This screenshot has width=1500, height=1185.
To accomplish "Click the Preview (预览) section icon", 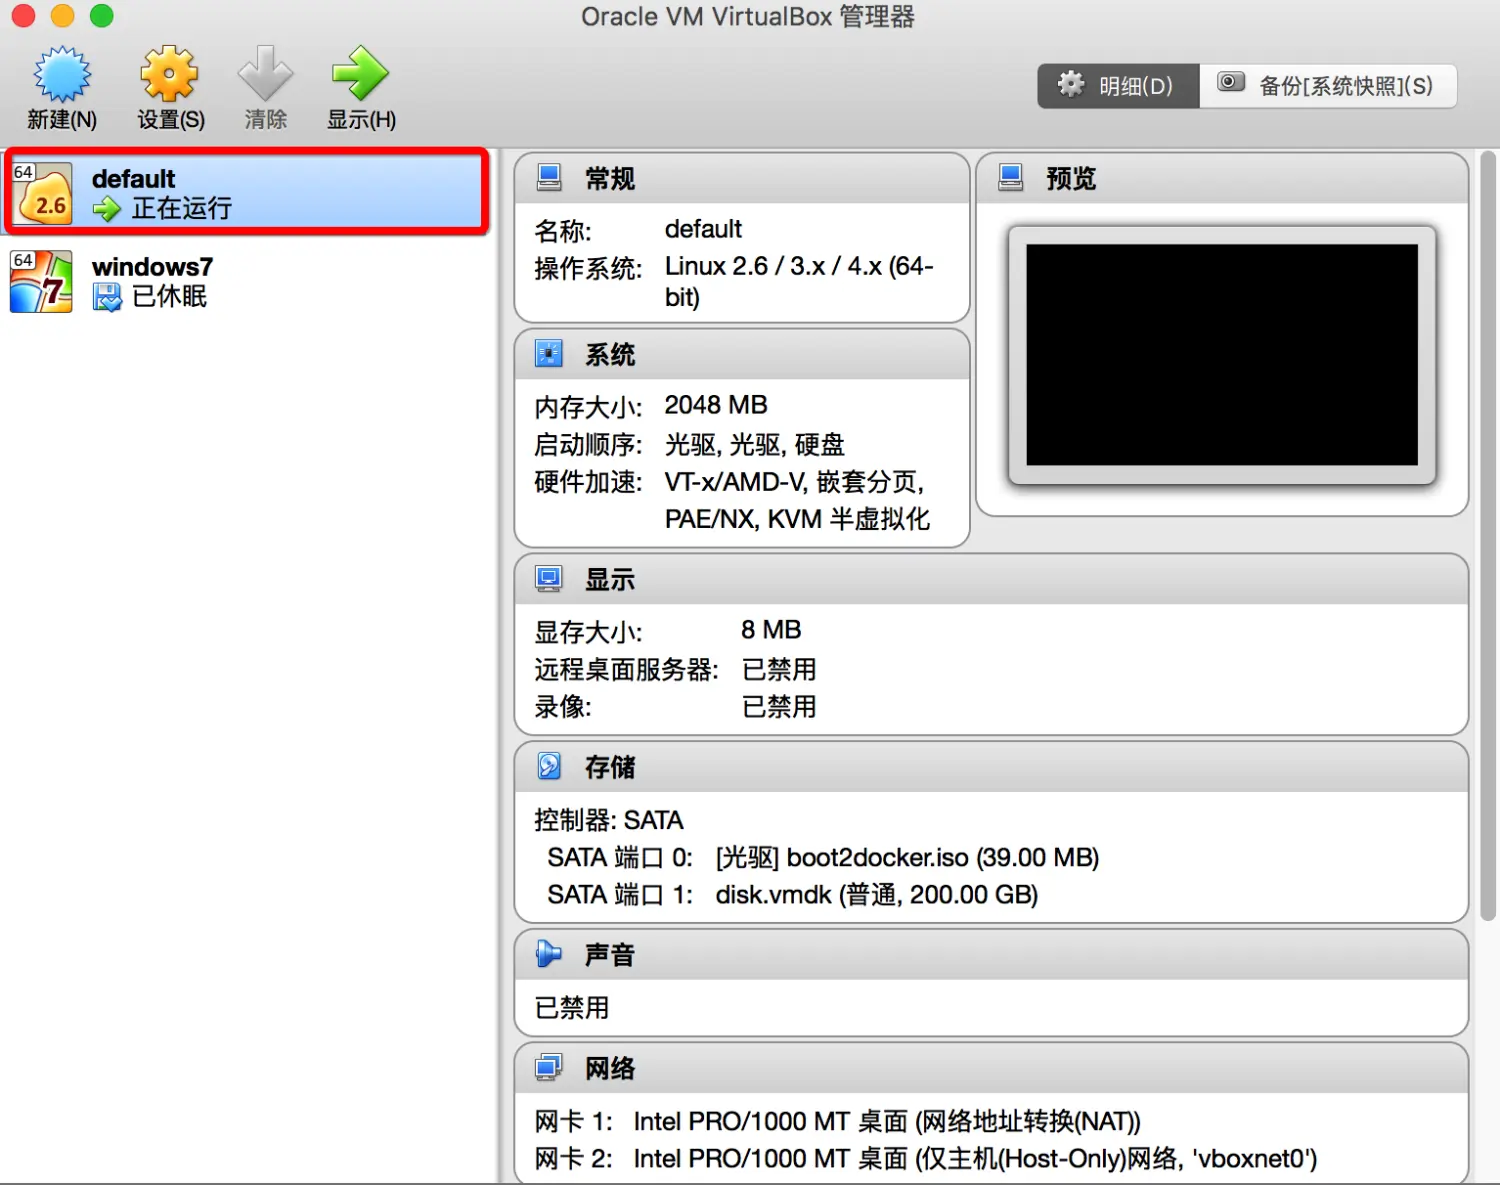I will 1011,178.
